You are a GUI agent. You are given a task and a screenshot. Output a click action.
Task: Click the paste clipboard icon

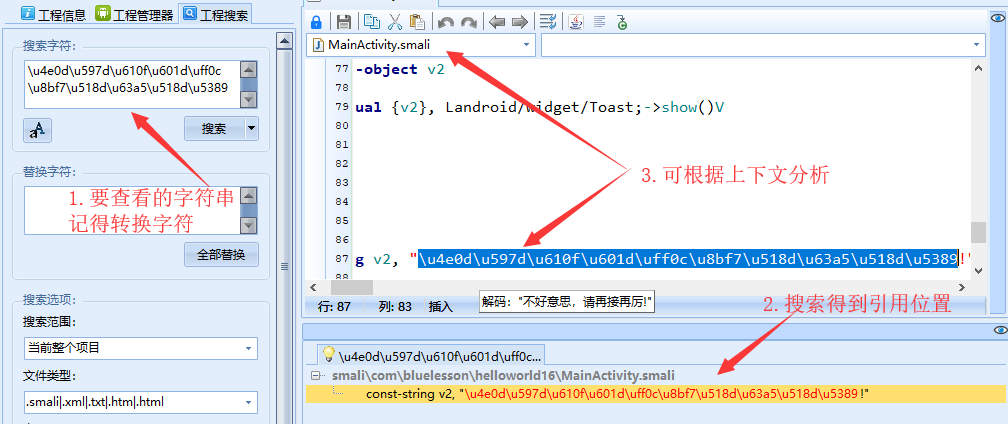417,21
